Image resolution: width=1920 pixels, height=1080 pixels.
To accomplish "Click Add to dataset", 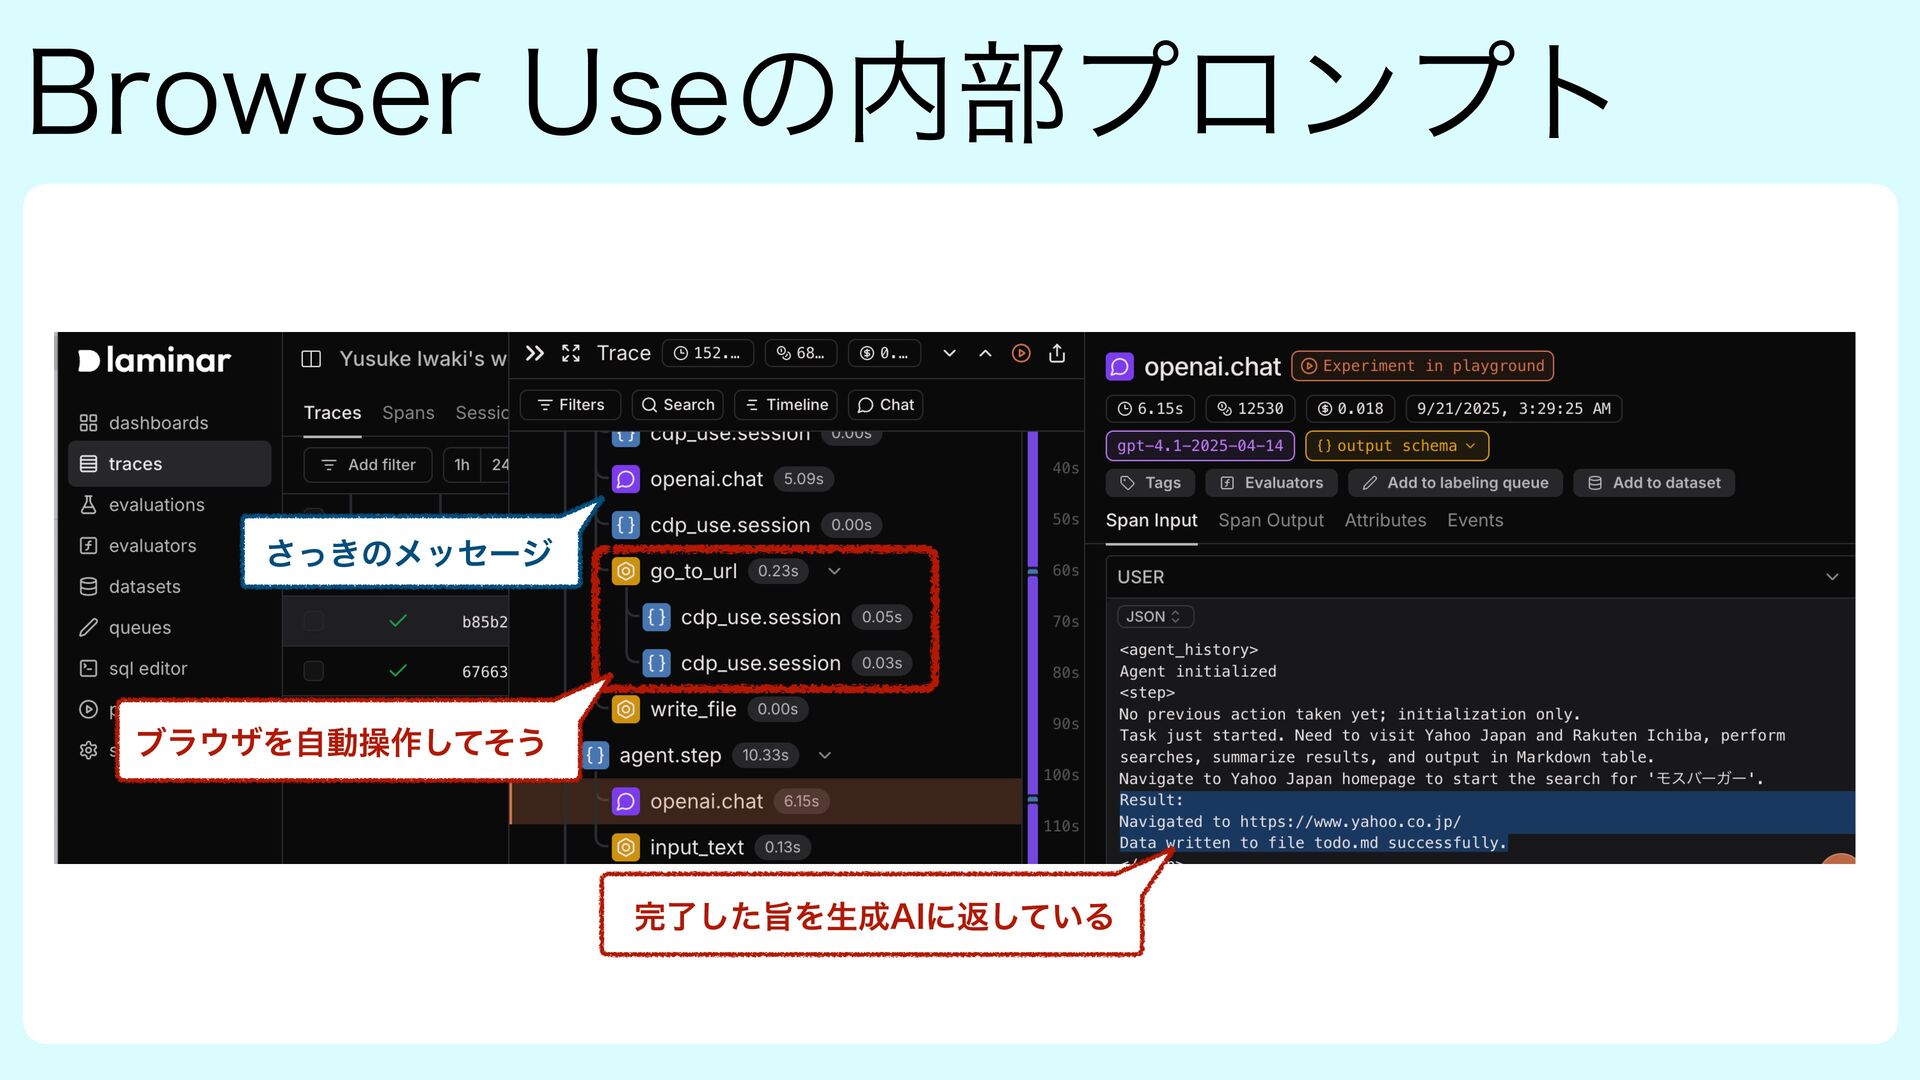I will point(1654,483).
